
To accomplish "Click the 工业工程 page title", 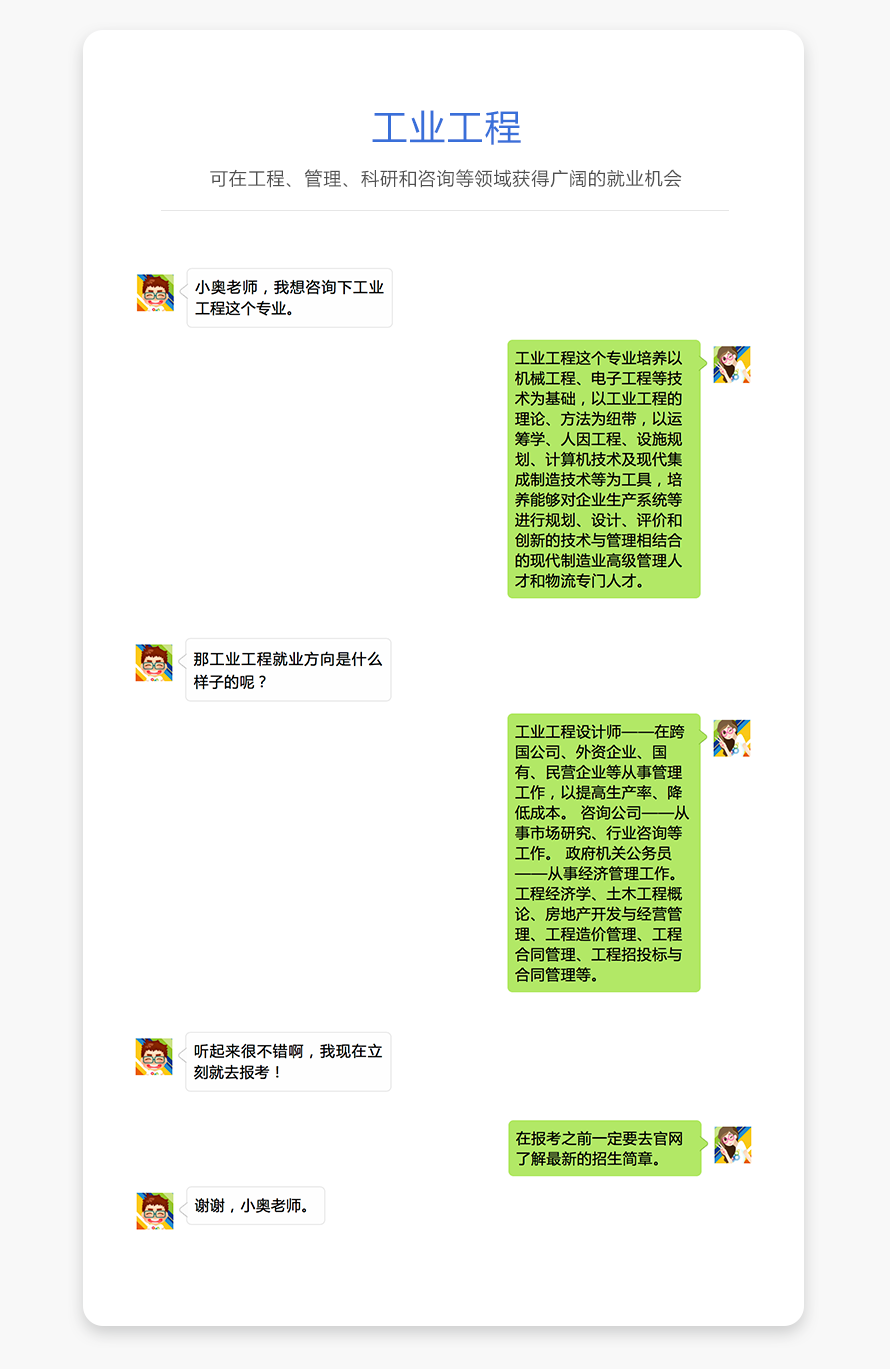I will [446, 128].
